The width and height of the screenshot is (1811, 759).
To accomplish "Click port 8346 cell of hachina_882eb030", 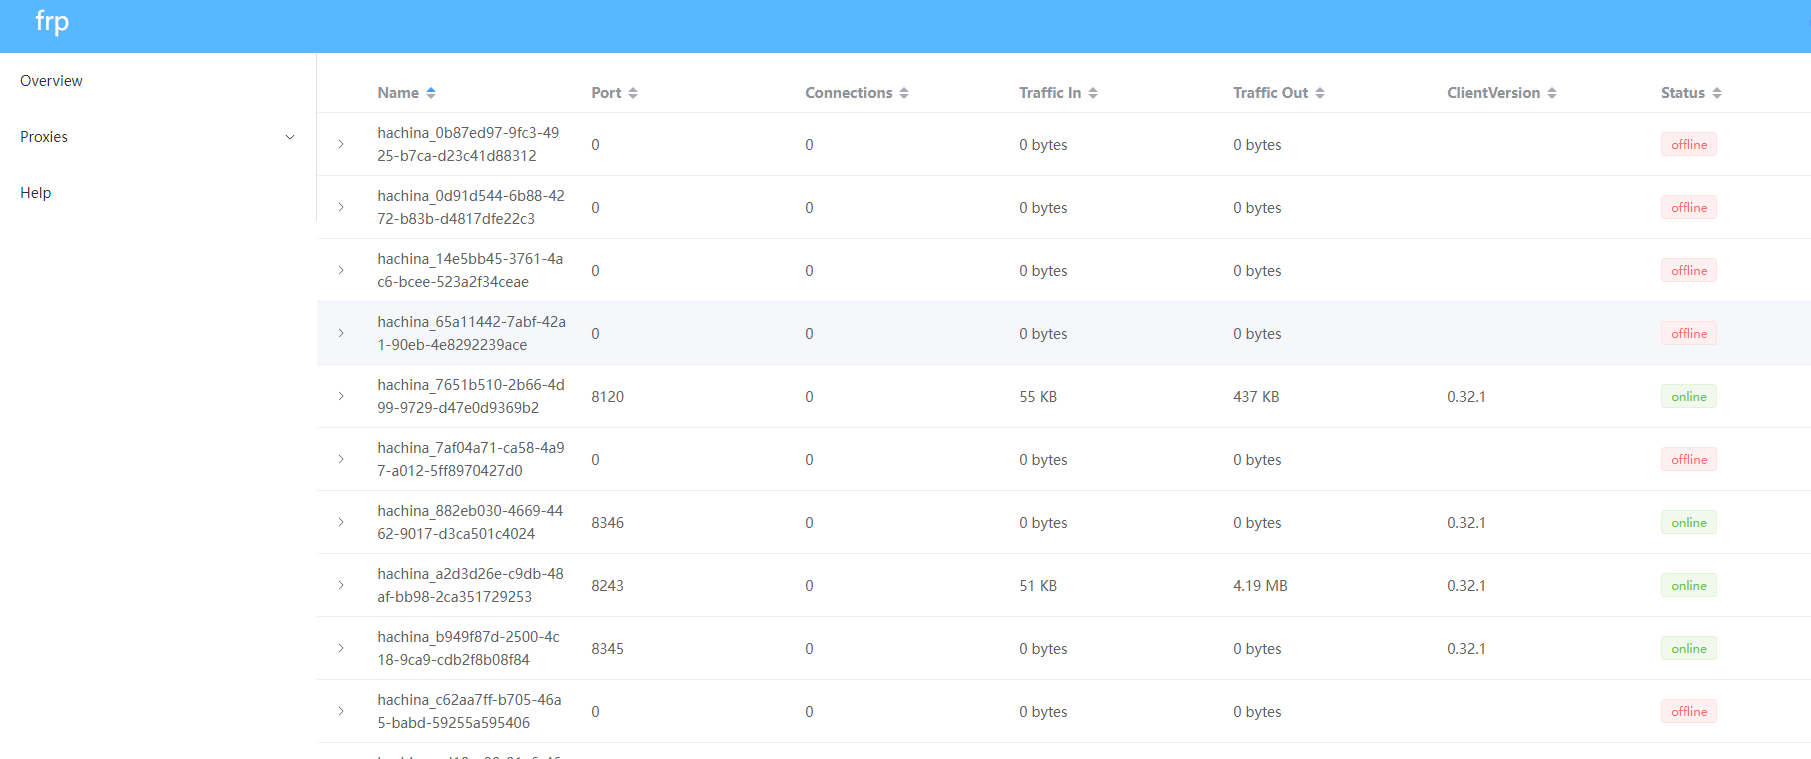I will [x=607, y=522].
